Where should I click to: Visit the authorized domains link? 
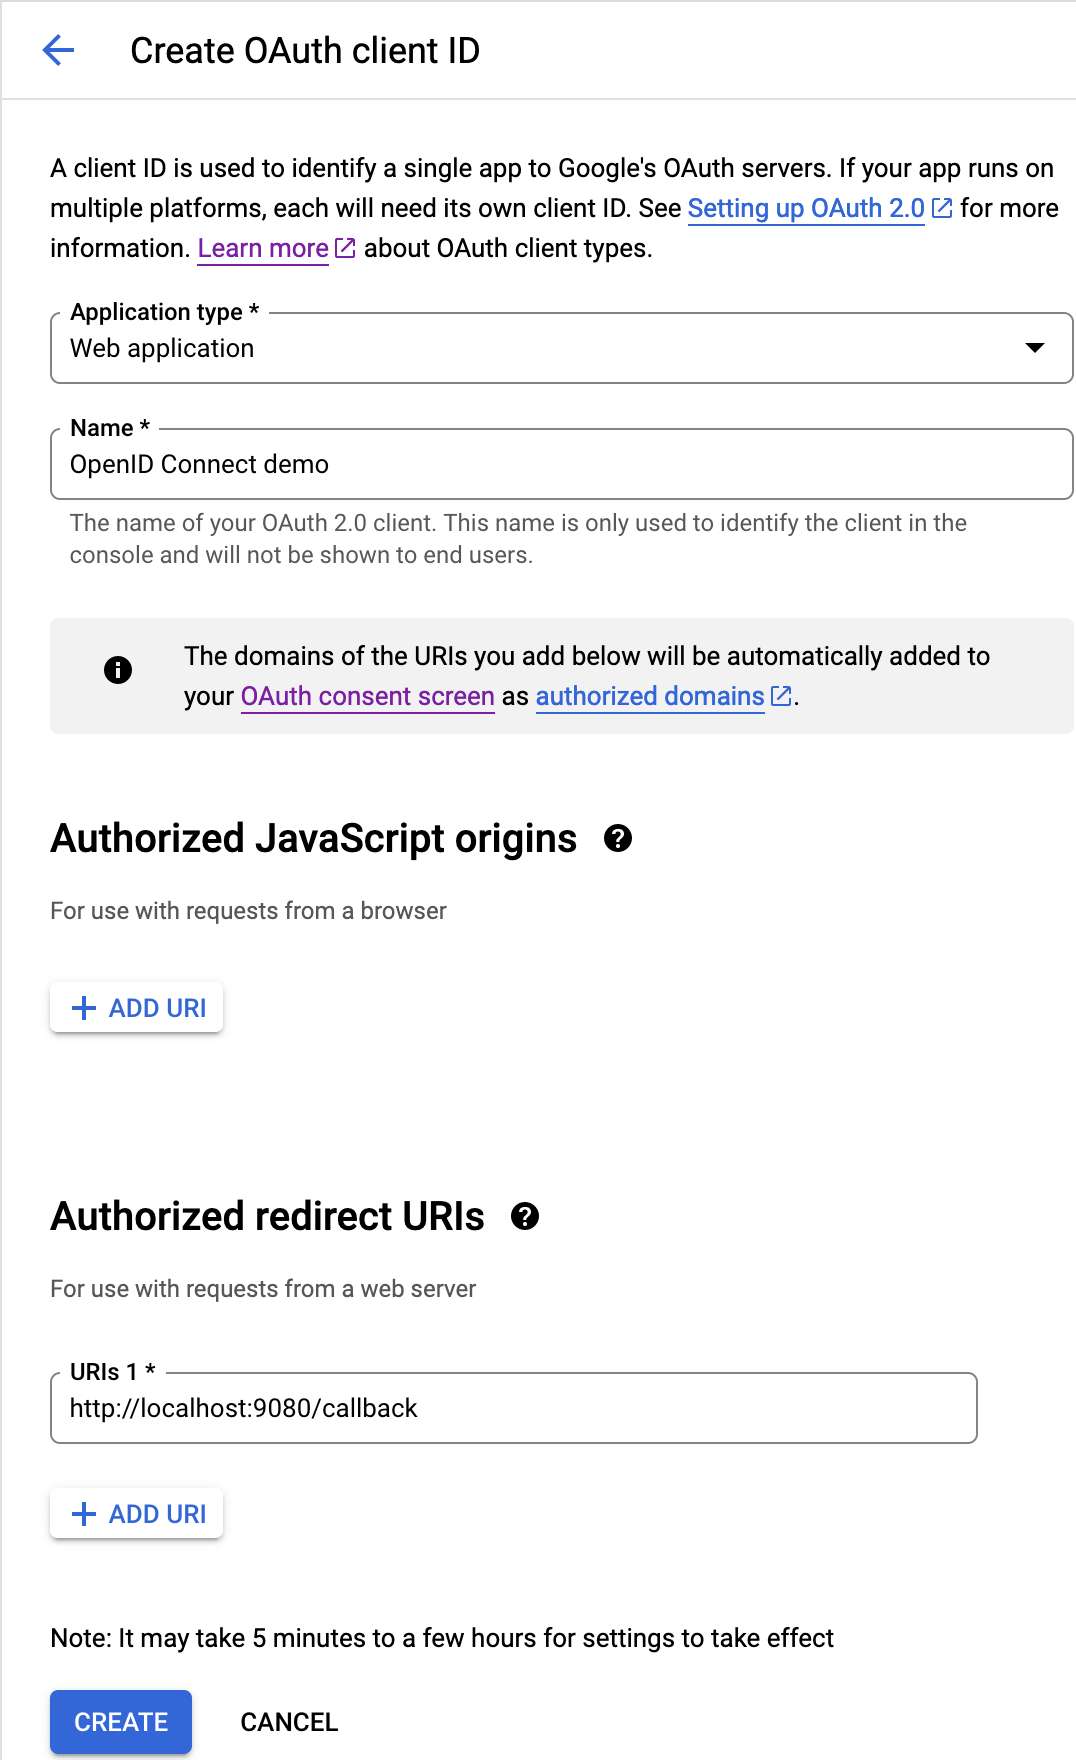(650, 696)
